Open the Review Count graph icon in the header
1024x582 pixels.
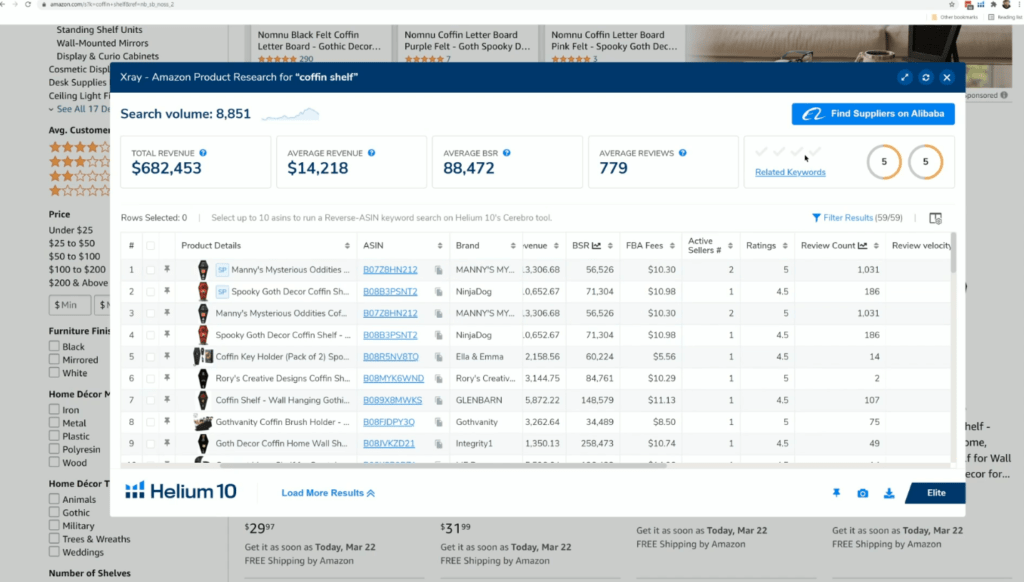pyautogui.click(x=863, y=246)
